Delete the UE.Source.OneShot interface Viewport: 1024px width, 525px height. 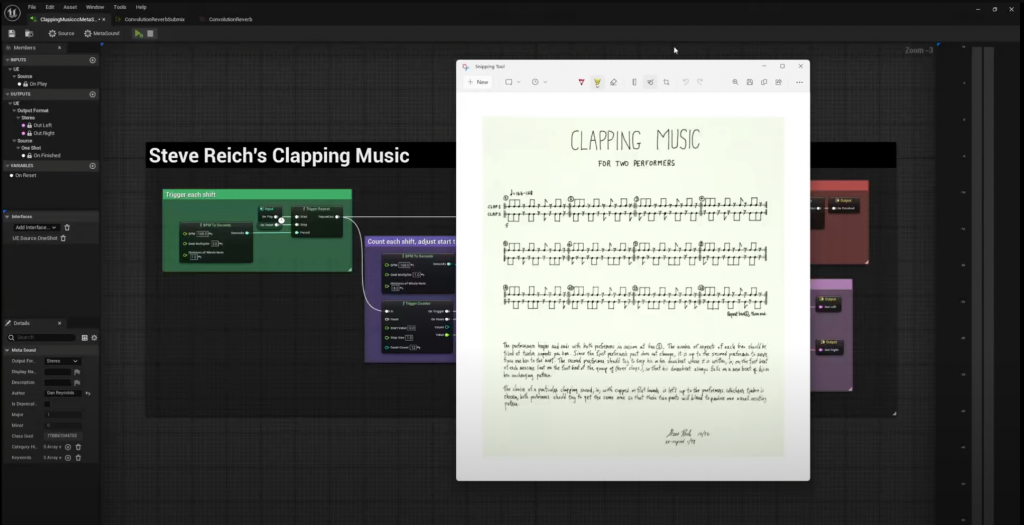tap(63, 238)
